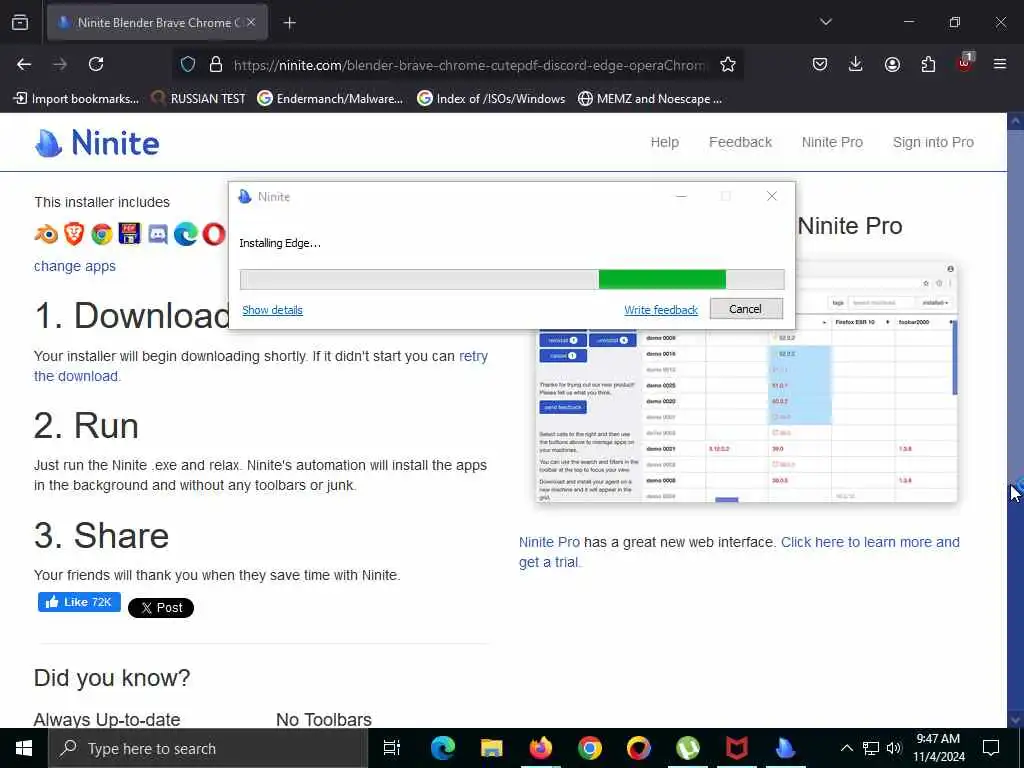Screen dimensions: 1024x768
Task: Click the Ninite logo in page header
Action: coord(97,142)
